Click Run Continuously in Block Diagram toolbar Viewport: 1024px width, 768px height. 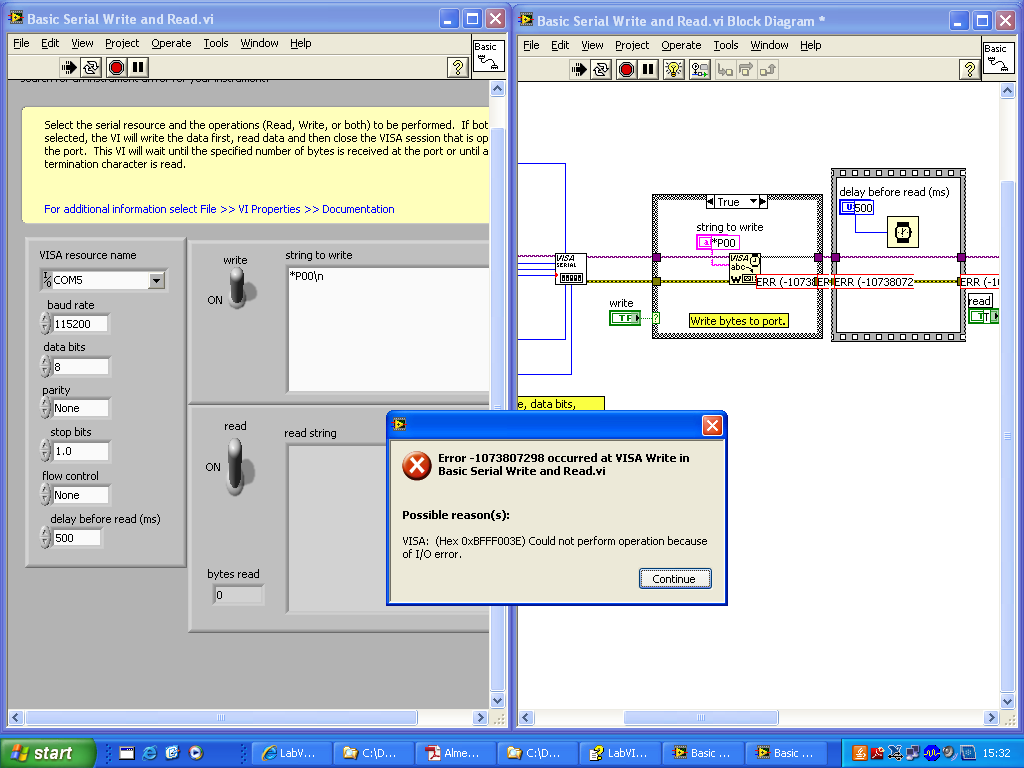601,69
